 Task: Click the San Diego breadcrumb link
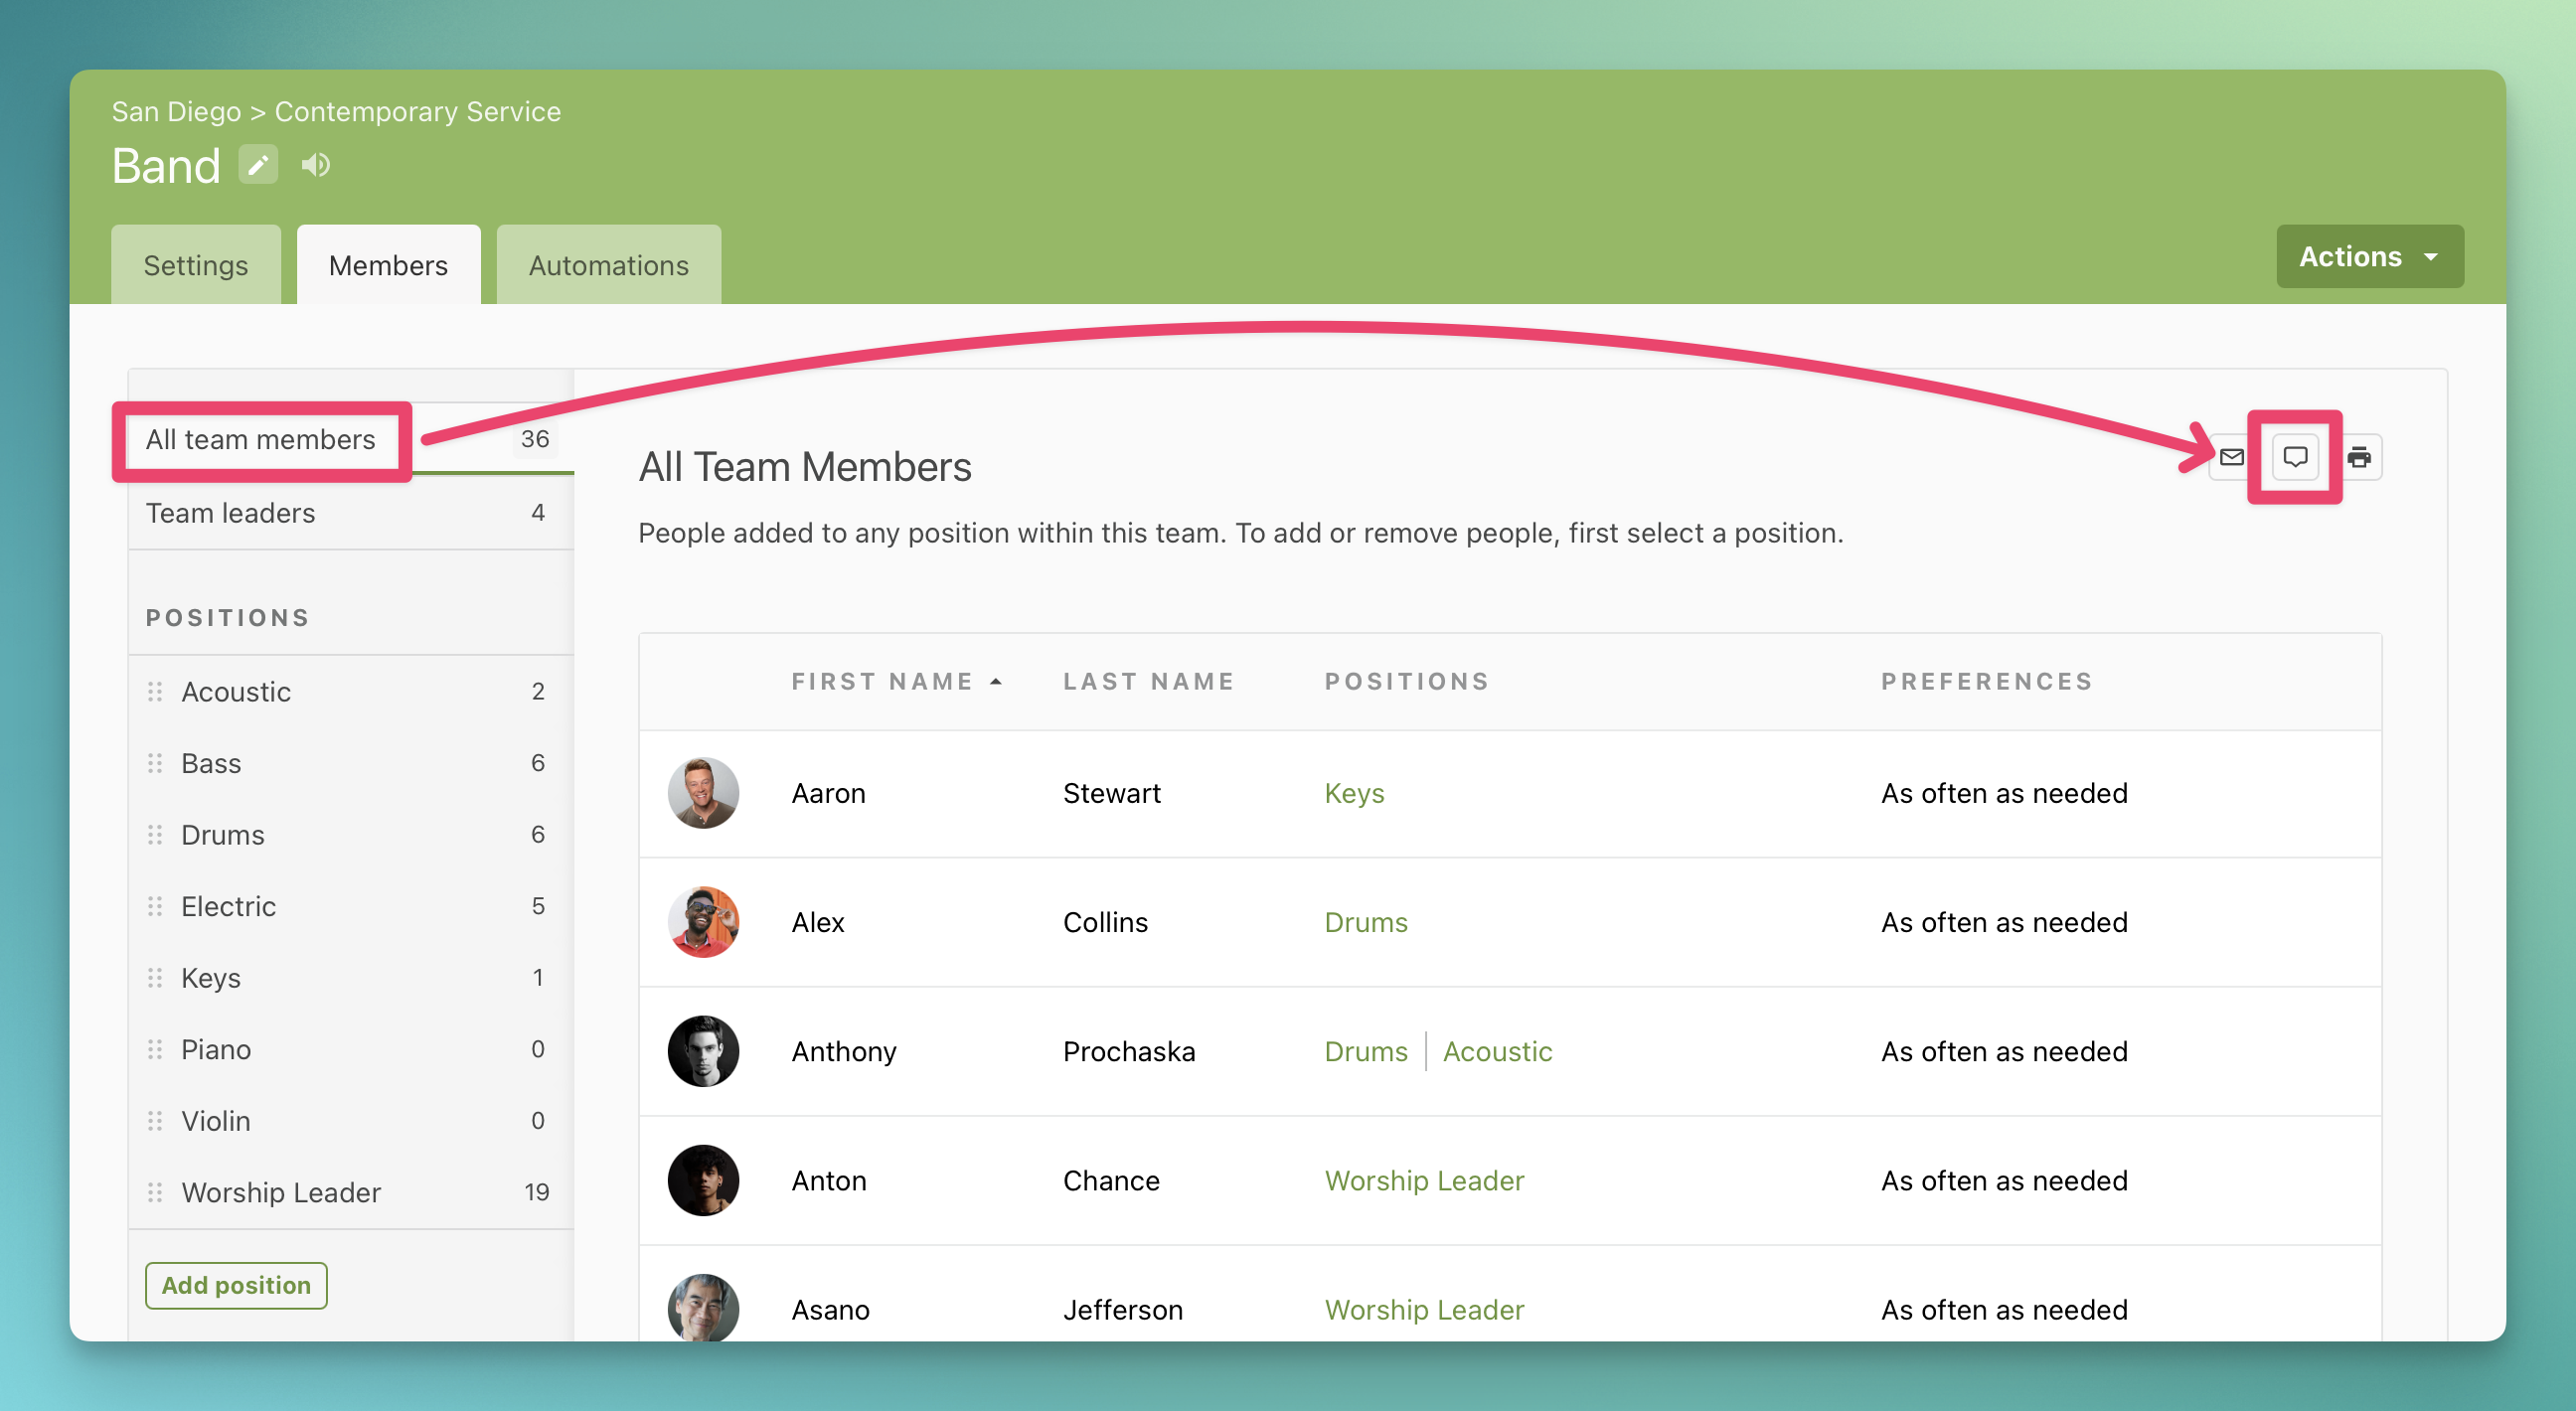click(x=176, y=112)
